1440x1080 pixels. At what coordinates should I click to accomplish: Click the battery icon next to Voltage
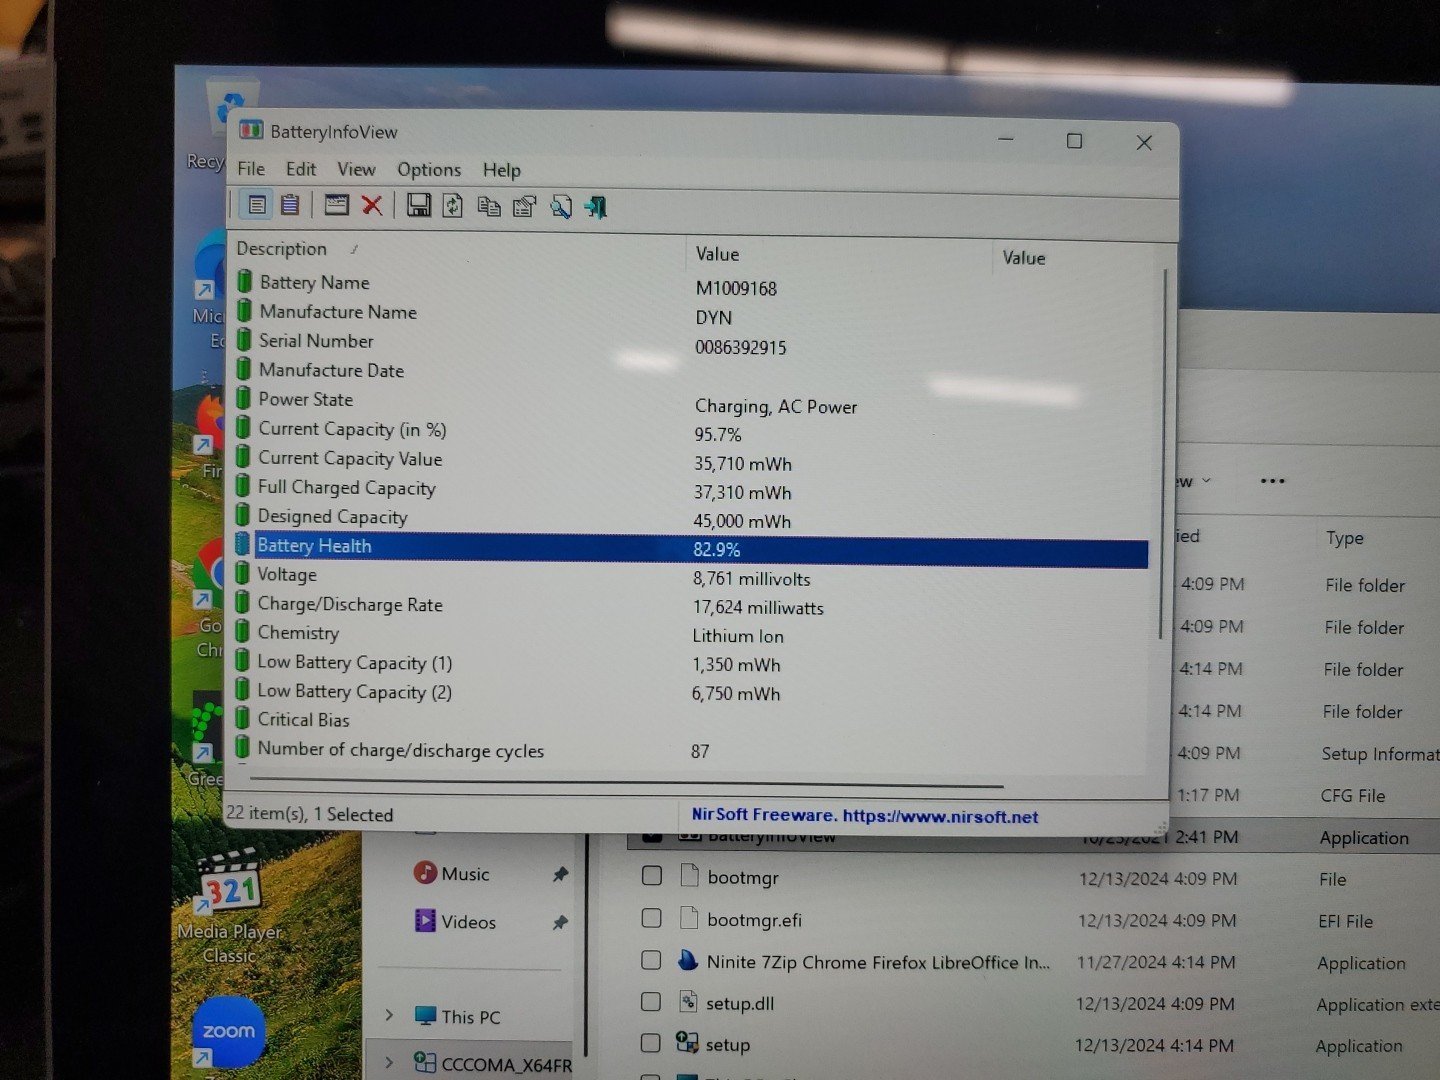(242, 573)
